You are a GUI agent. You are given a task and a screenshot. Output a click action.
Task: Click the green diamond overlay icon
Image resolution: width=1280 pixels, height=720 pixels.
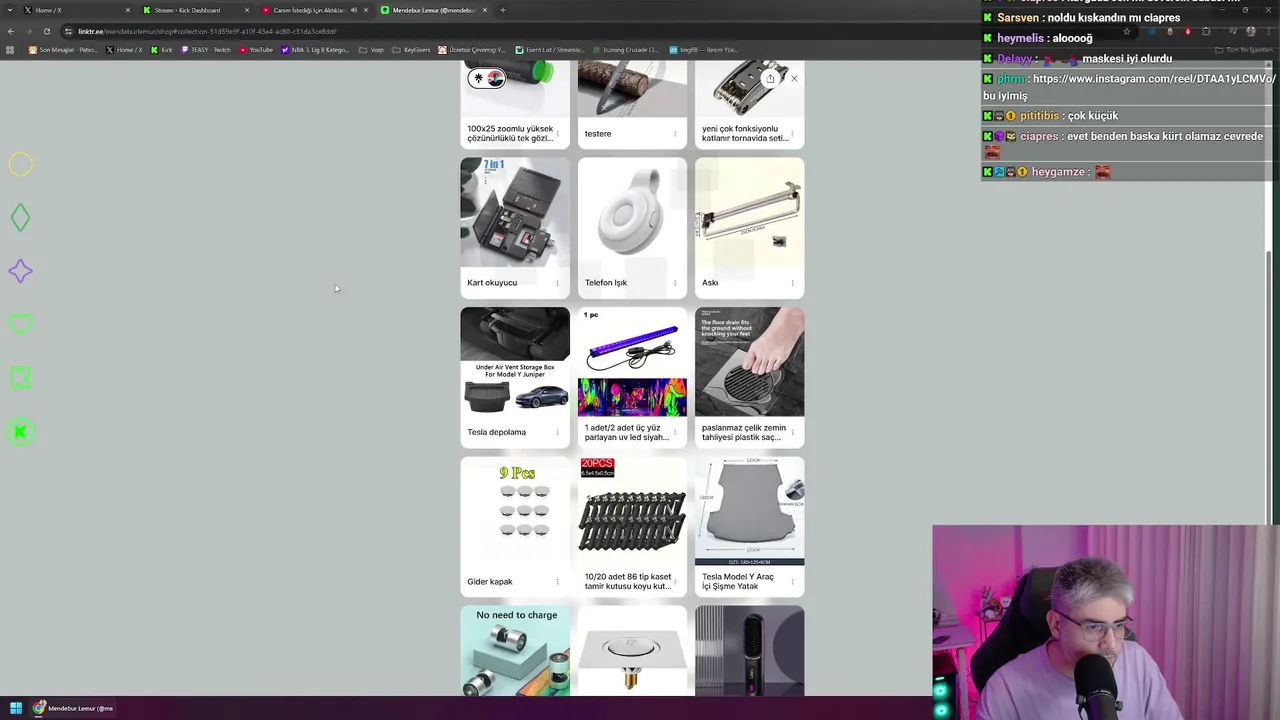click(x=20, y=218)
